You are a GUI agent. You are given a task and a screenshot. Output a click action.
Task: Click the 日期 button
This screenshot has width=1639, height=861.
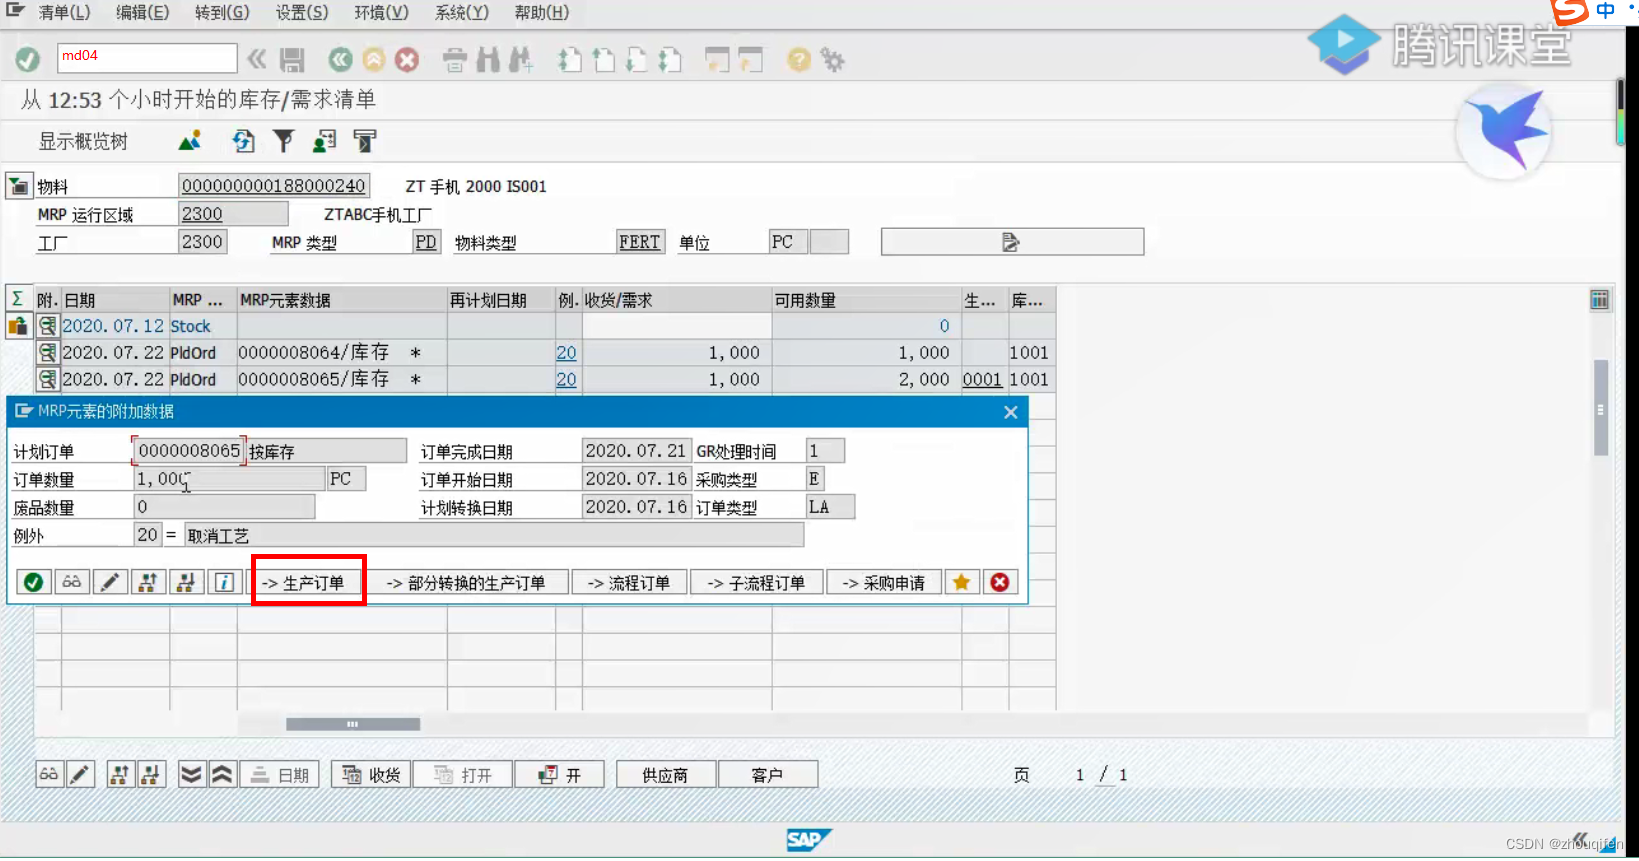(x=279, y=774)
